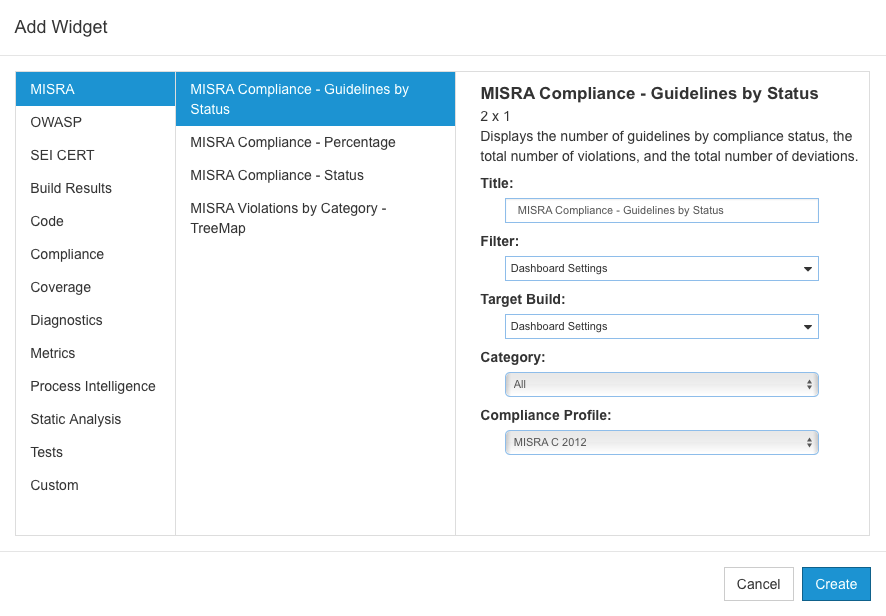
Task: Open the Compliance category
Action: click(x=95, y=254)
